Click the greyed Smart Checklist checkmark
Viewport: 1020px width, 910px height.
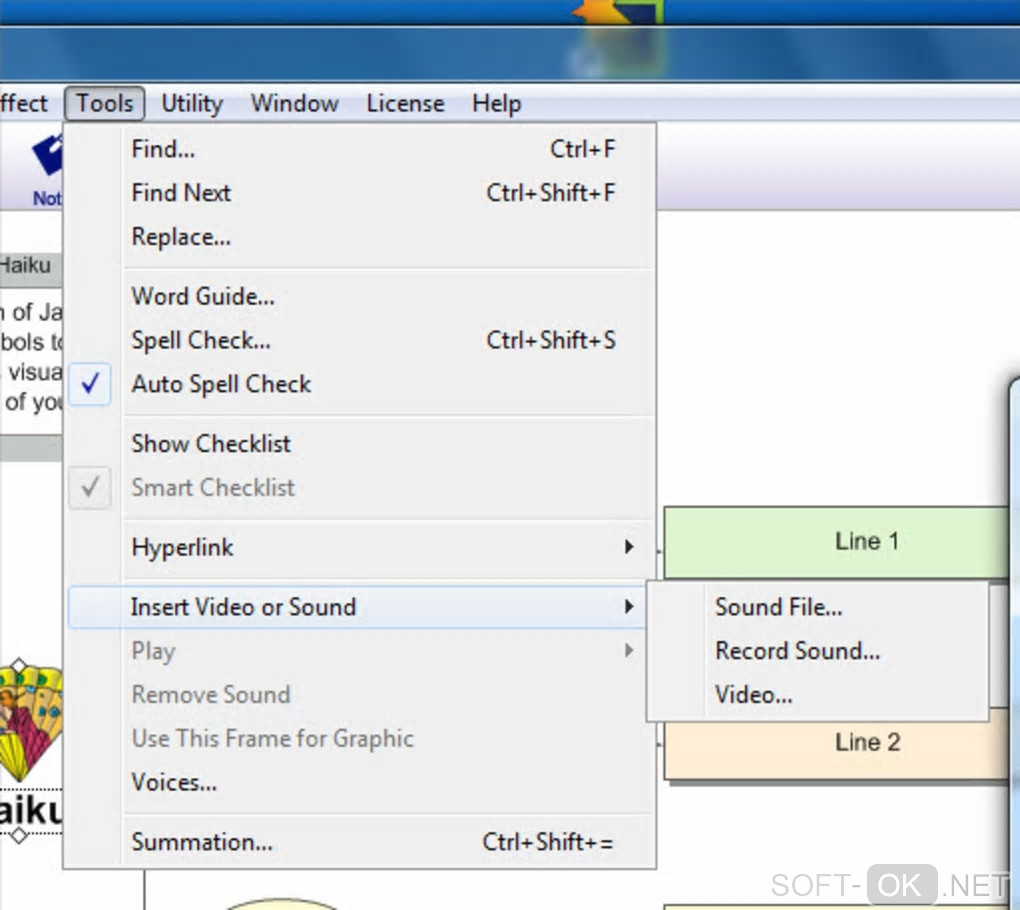pos(90,488)
